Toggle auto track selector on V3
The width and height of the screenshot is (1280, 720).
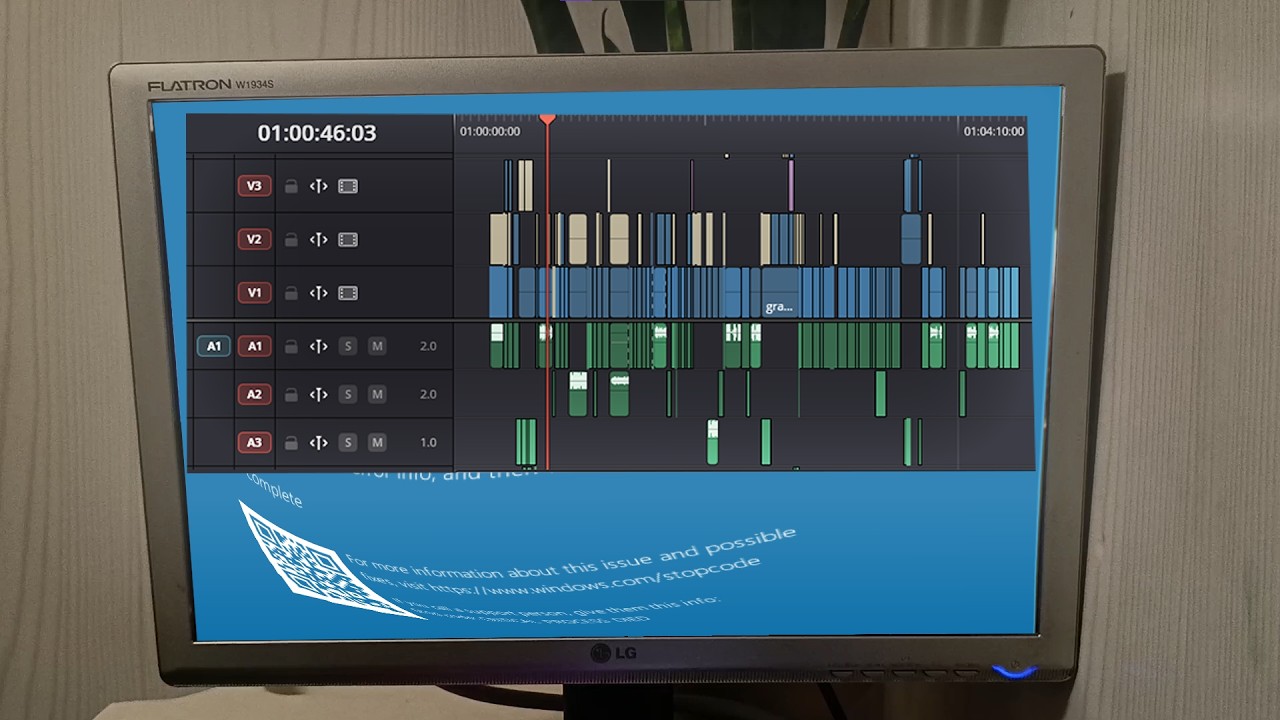pos(319,186)
